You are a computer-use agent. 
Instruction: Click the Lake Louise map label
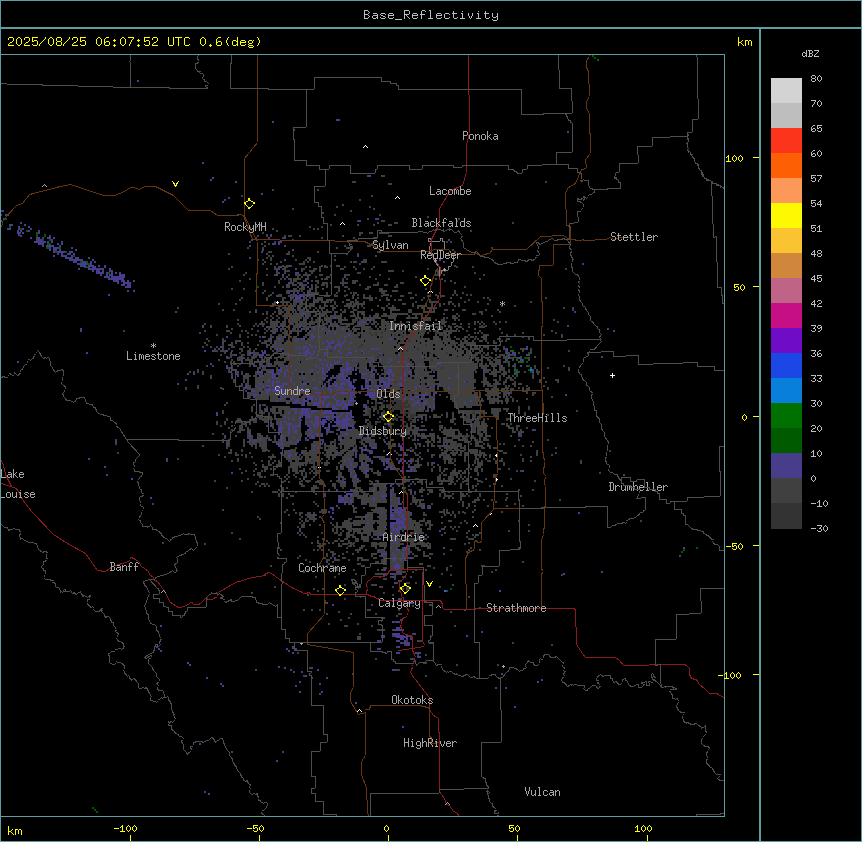18,484
